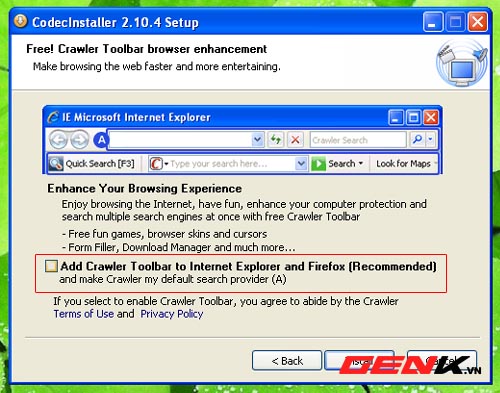Click the Crawler Search box

click(358, 140)
